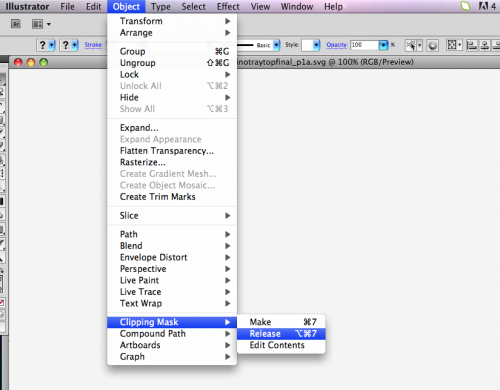Screen dimensions: 500x390
Task: Open the Edit menu
Action: point(94,7)
